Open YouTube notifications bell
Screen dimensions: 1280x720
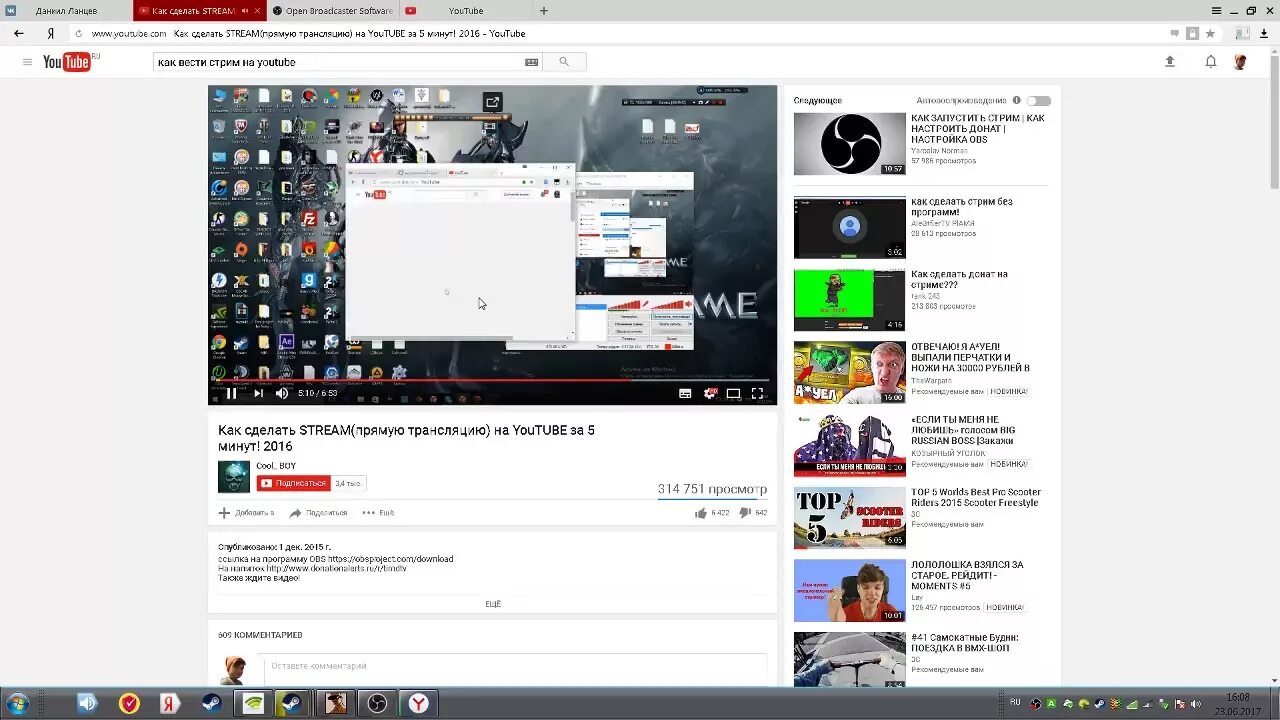click(x=1210, y=62)
